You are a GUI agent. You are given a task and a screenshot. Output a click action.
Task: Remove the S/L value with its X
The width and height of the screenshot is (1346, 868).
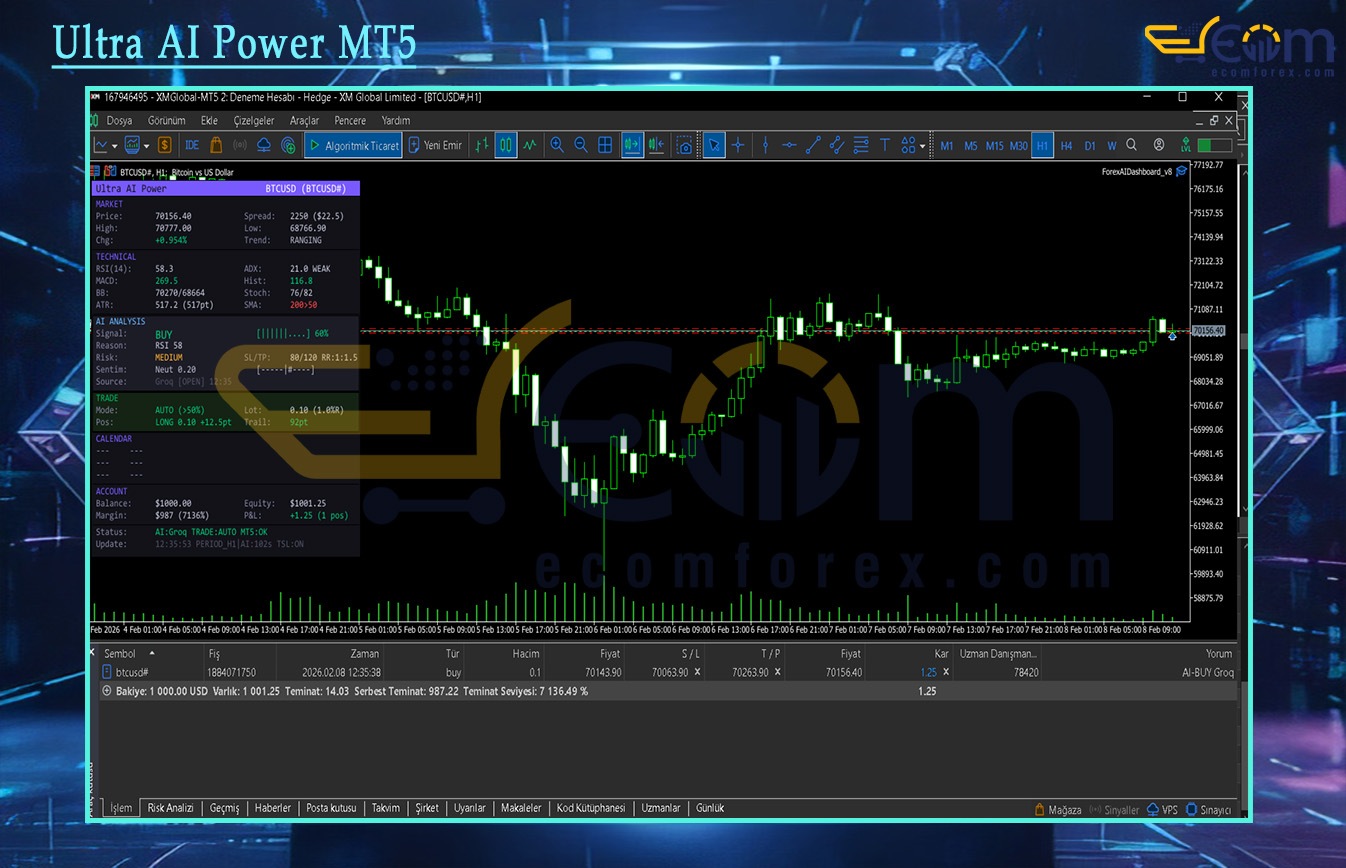click(x=697, y=672)
